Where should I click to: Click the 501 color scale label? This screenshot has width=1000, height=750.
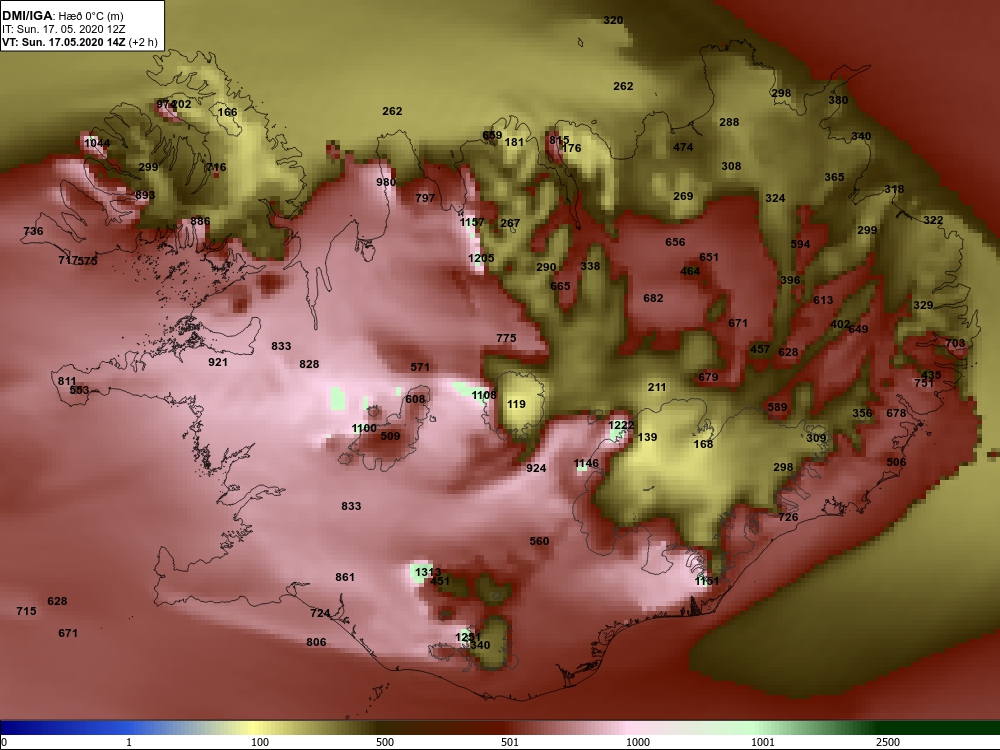510,742
